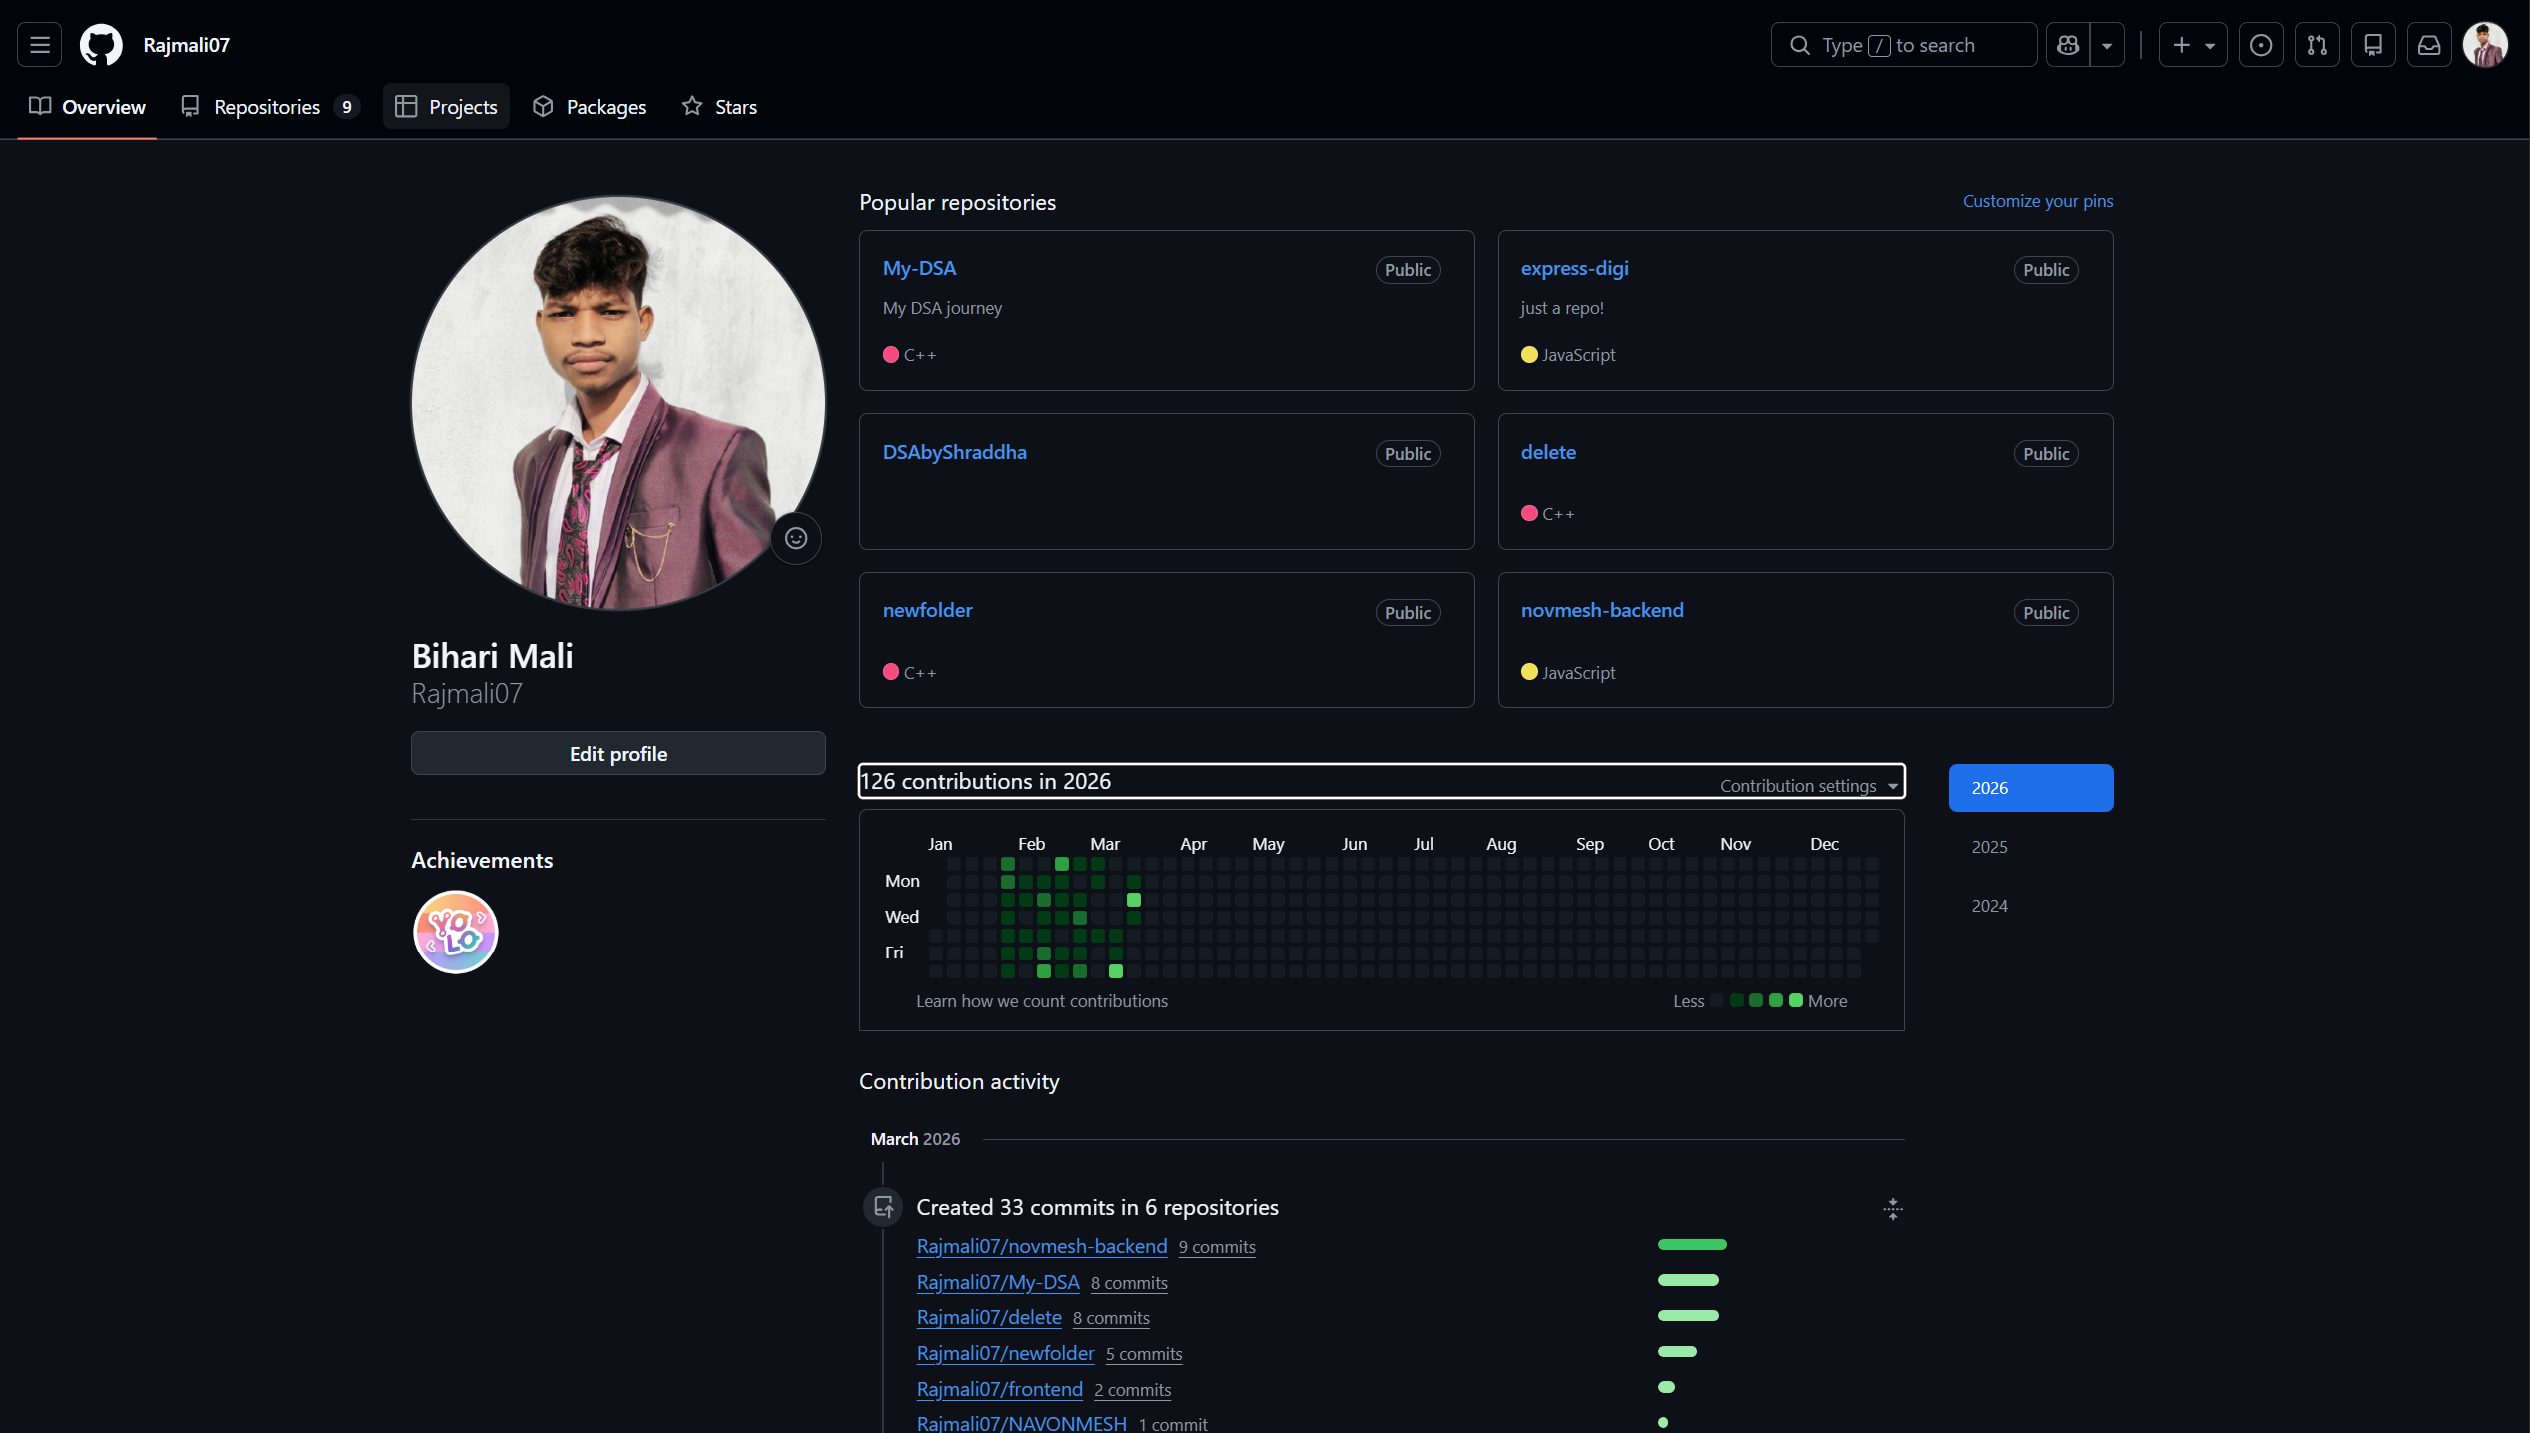The height and width of the screenshot is (1433, 2530).
Task: Open the pull requests icon
Action: [x=2317, y=44]
